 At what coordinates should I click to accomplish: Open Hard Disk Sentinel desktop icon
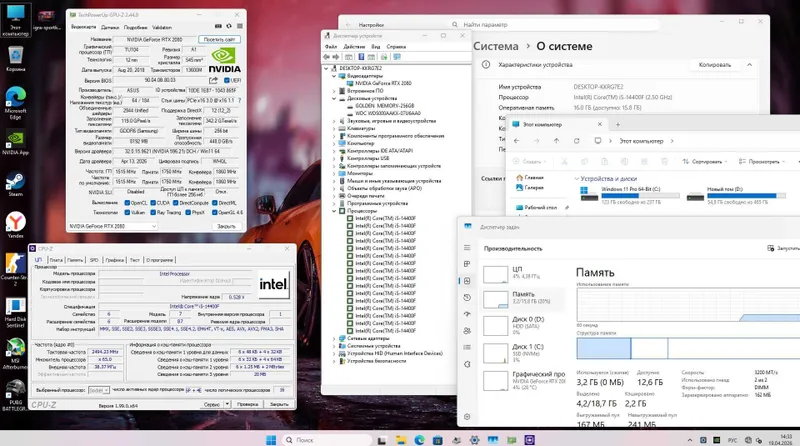[x=15, y=312]
